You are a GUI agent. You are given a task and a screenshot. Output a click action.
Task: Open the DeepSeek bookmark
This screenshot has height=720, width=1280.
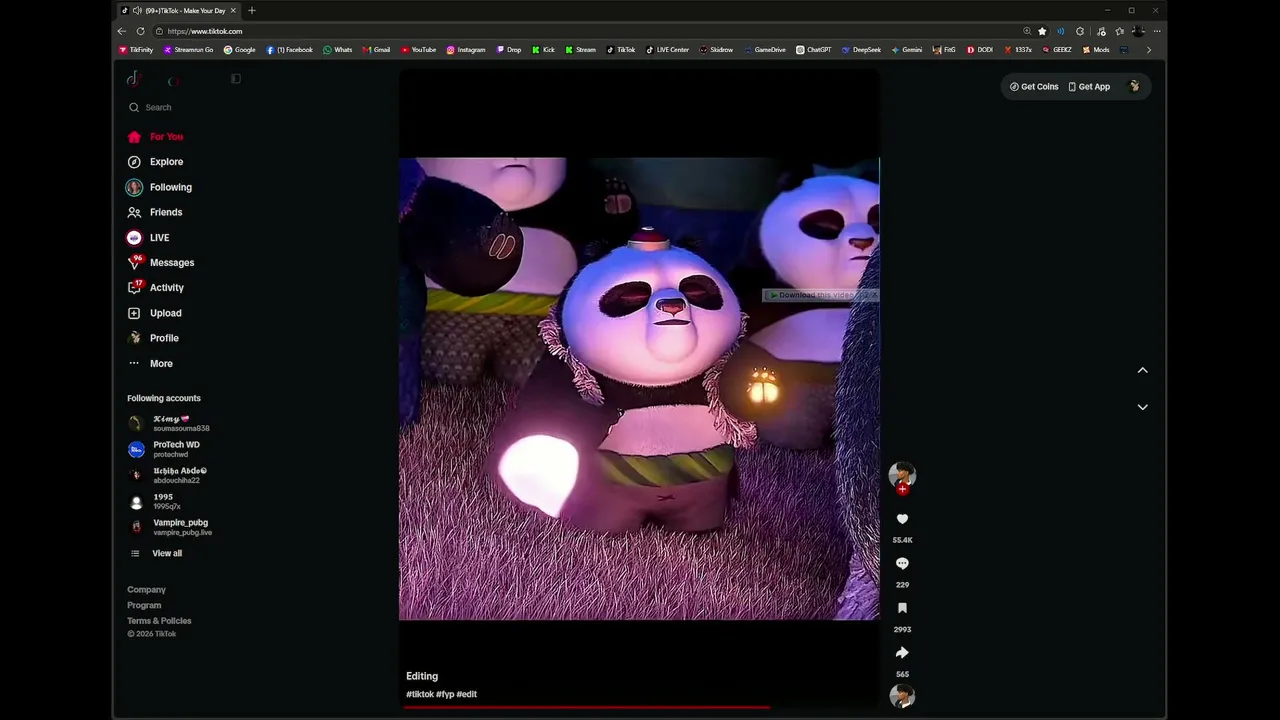(x=862, y=50)
